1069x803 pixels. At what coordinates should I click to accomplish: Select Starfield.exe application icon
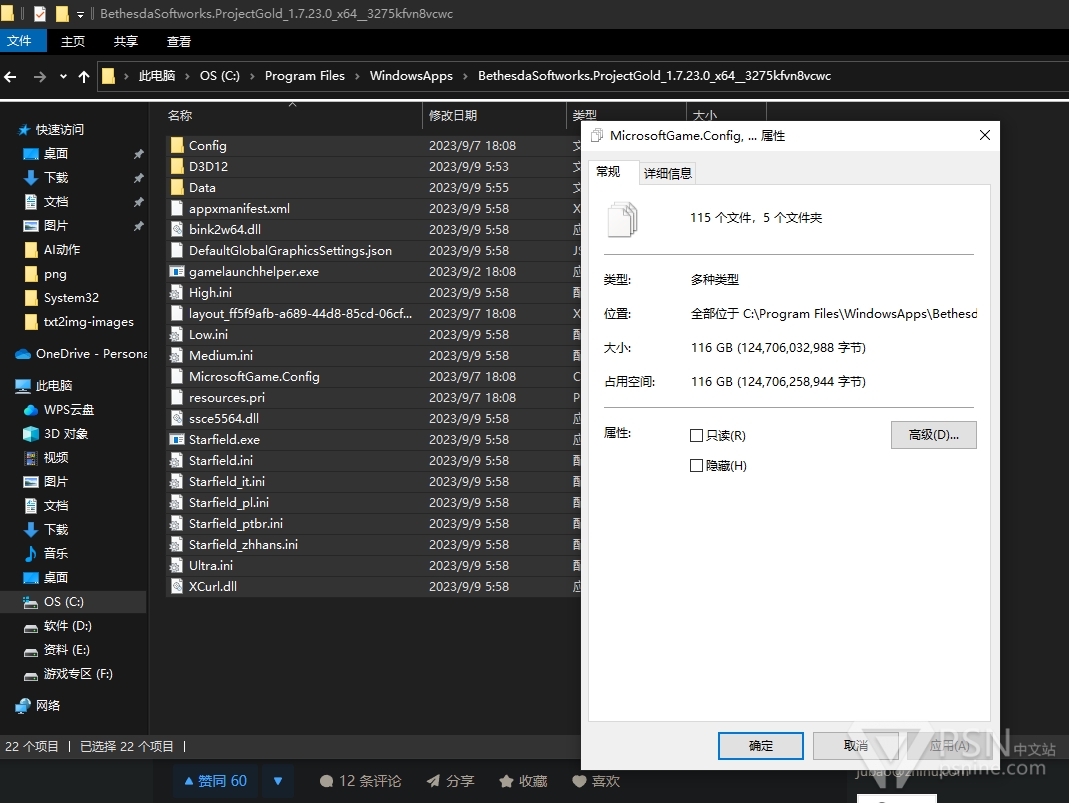[177, 440]
